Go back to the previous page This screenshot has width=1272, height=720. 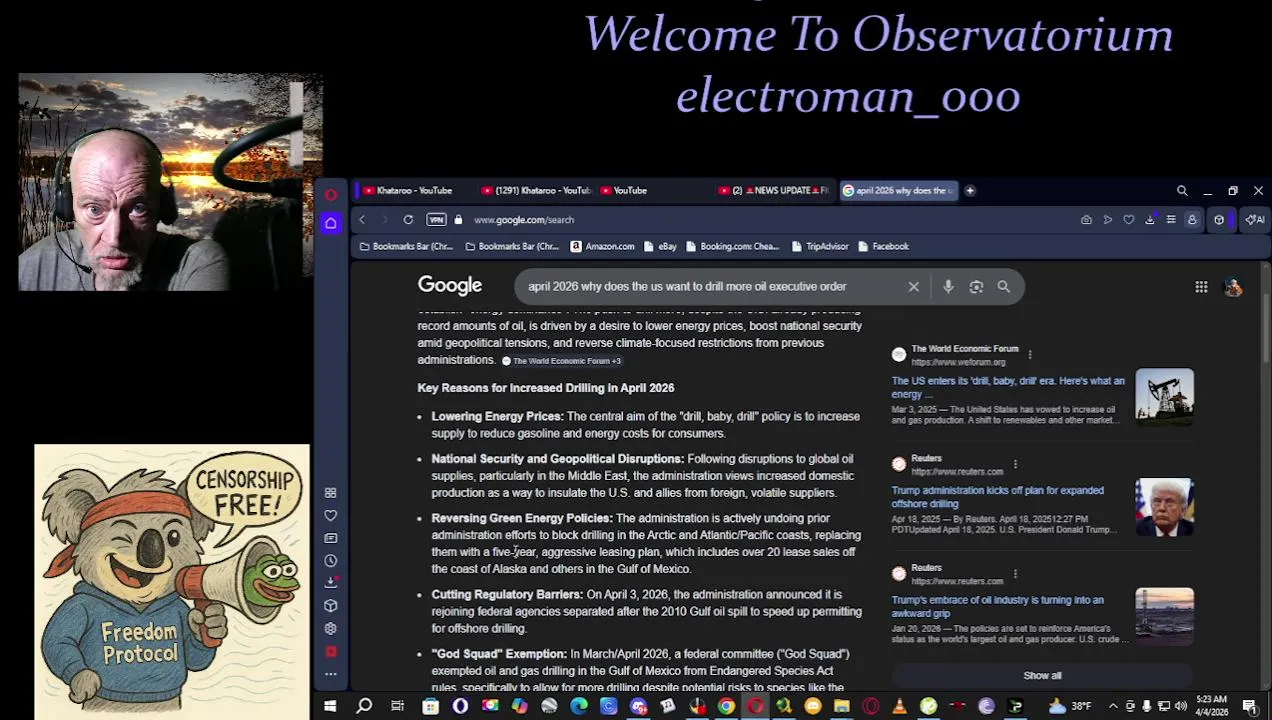362,220
